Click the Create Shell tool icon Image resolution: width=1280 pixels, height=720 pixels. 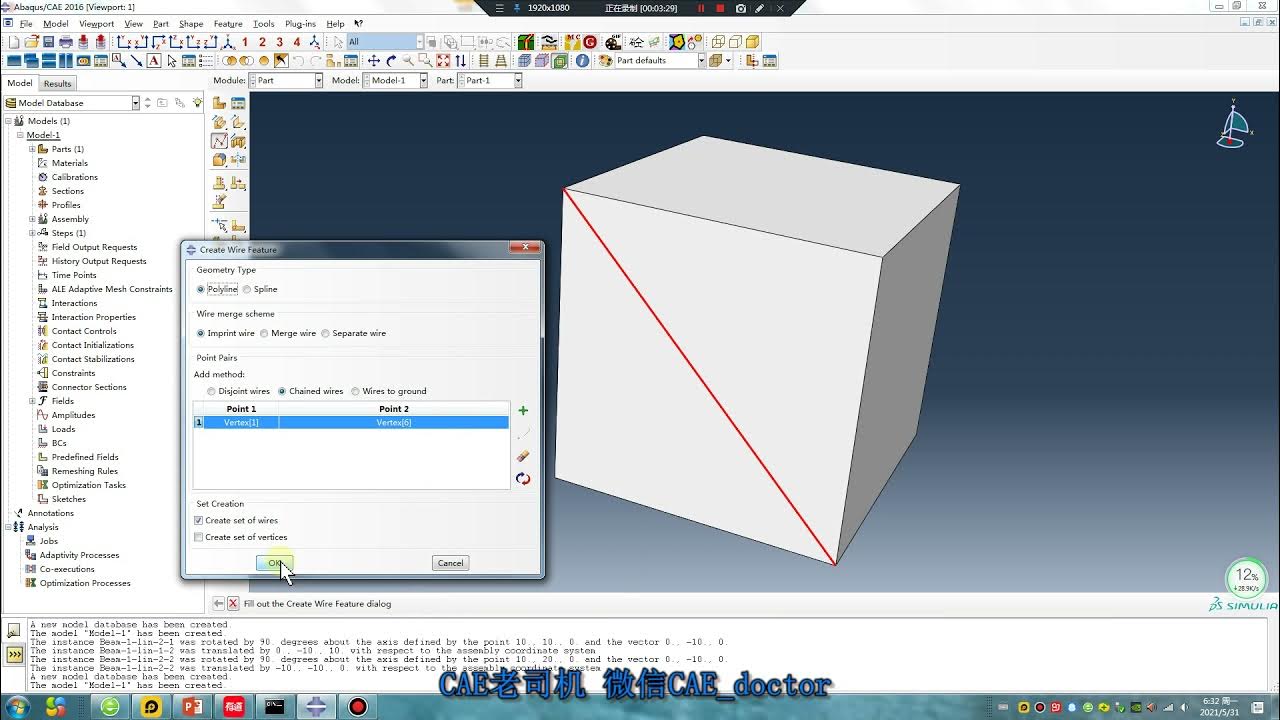point(238,122)
